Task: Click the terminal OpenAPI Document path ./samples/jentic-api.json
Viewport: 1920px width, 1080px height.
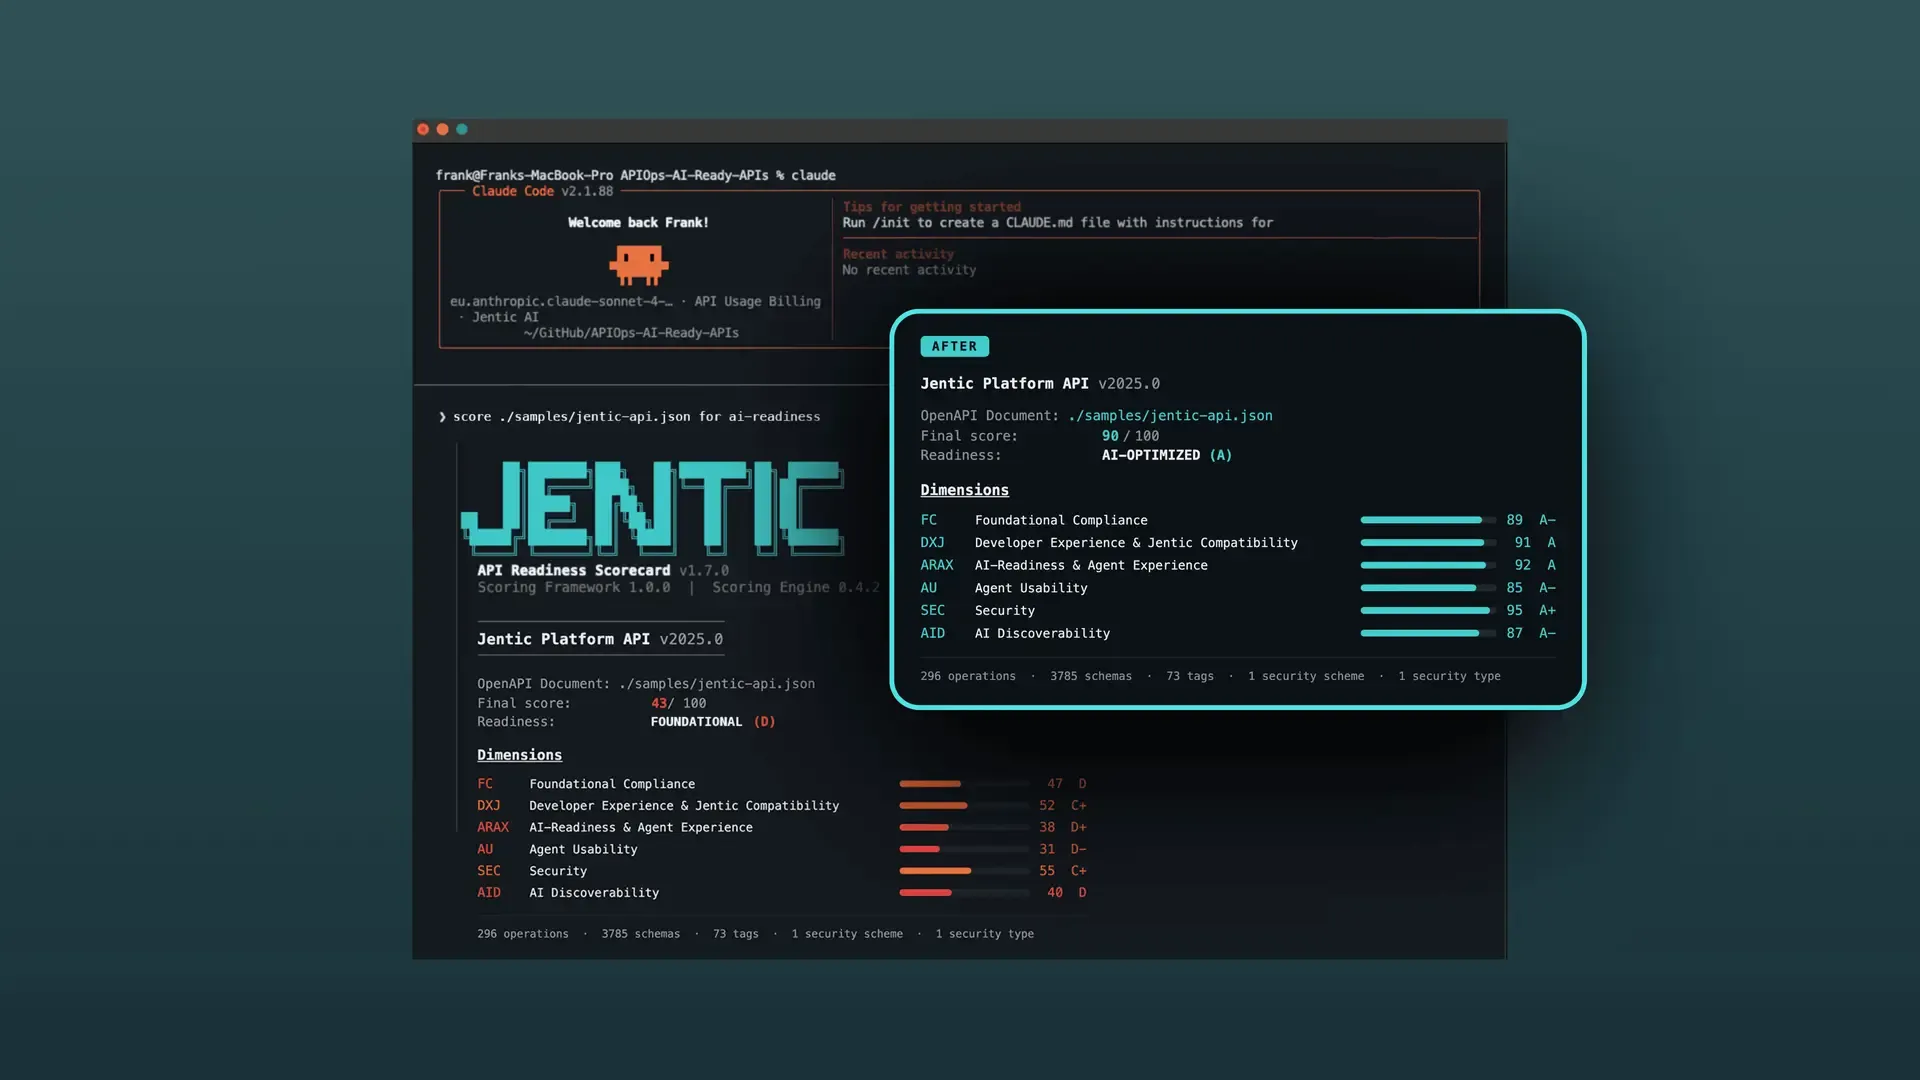Action: coord(717,684)
